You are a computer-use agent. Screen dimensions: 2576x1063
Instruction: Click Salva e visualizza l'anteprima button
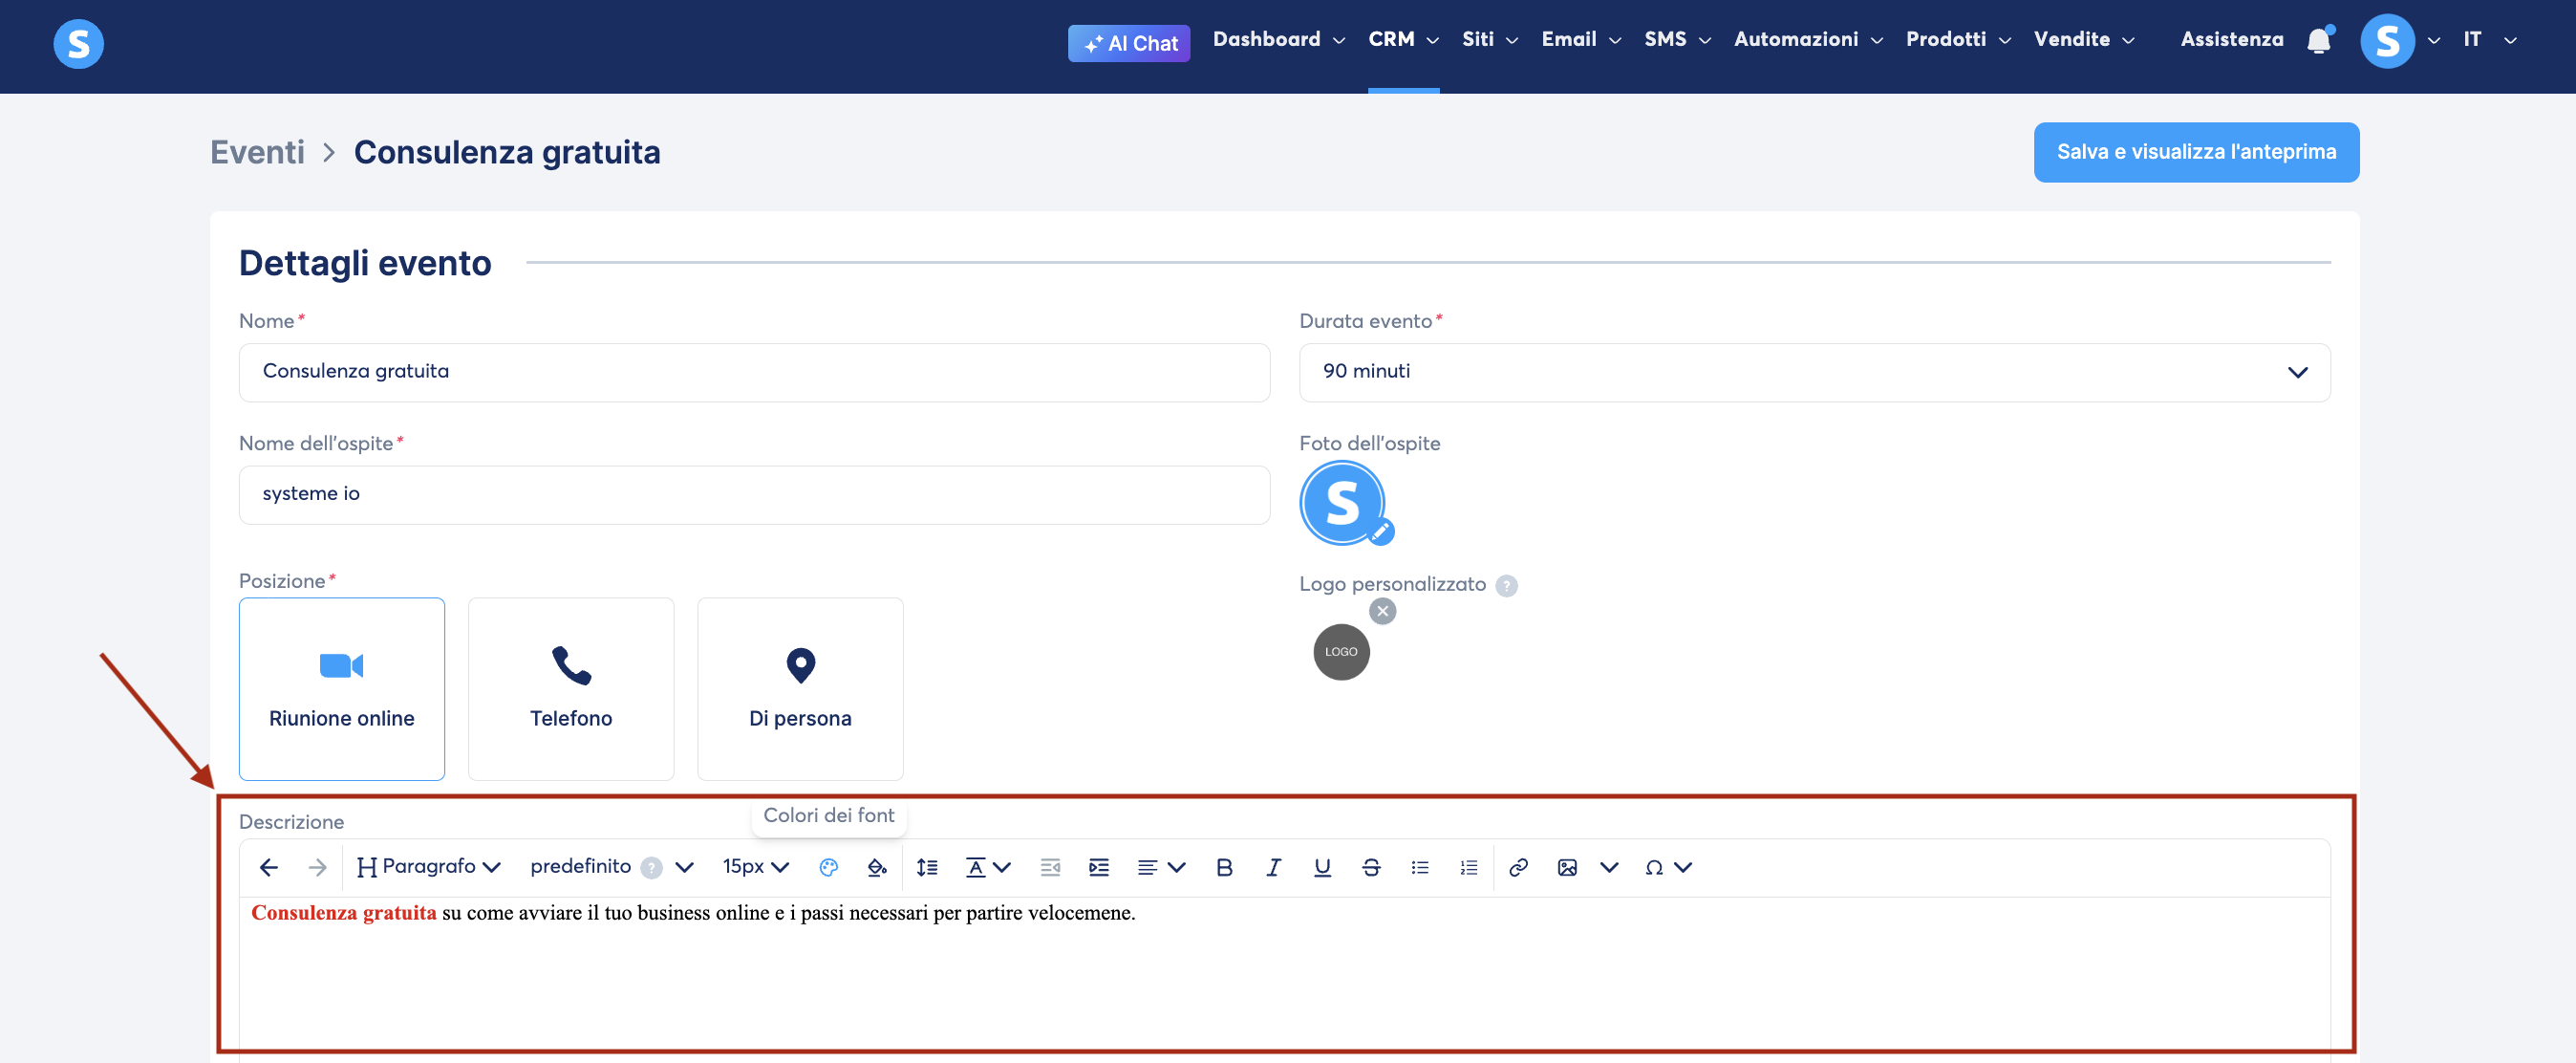click(x=2196, y=152)
